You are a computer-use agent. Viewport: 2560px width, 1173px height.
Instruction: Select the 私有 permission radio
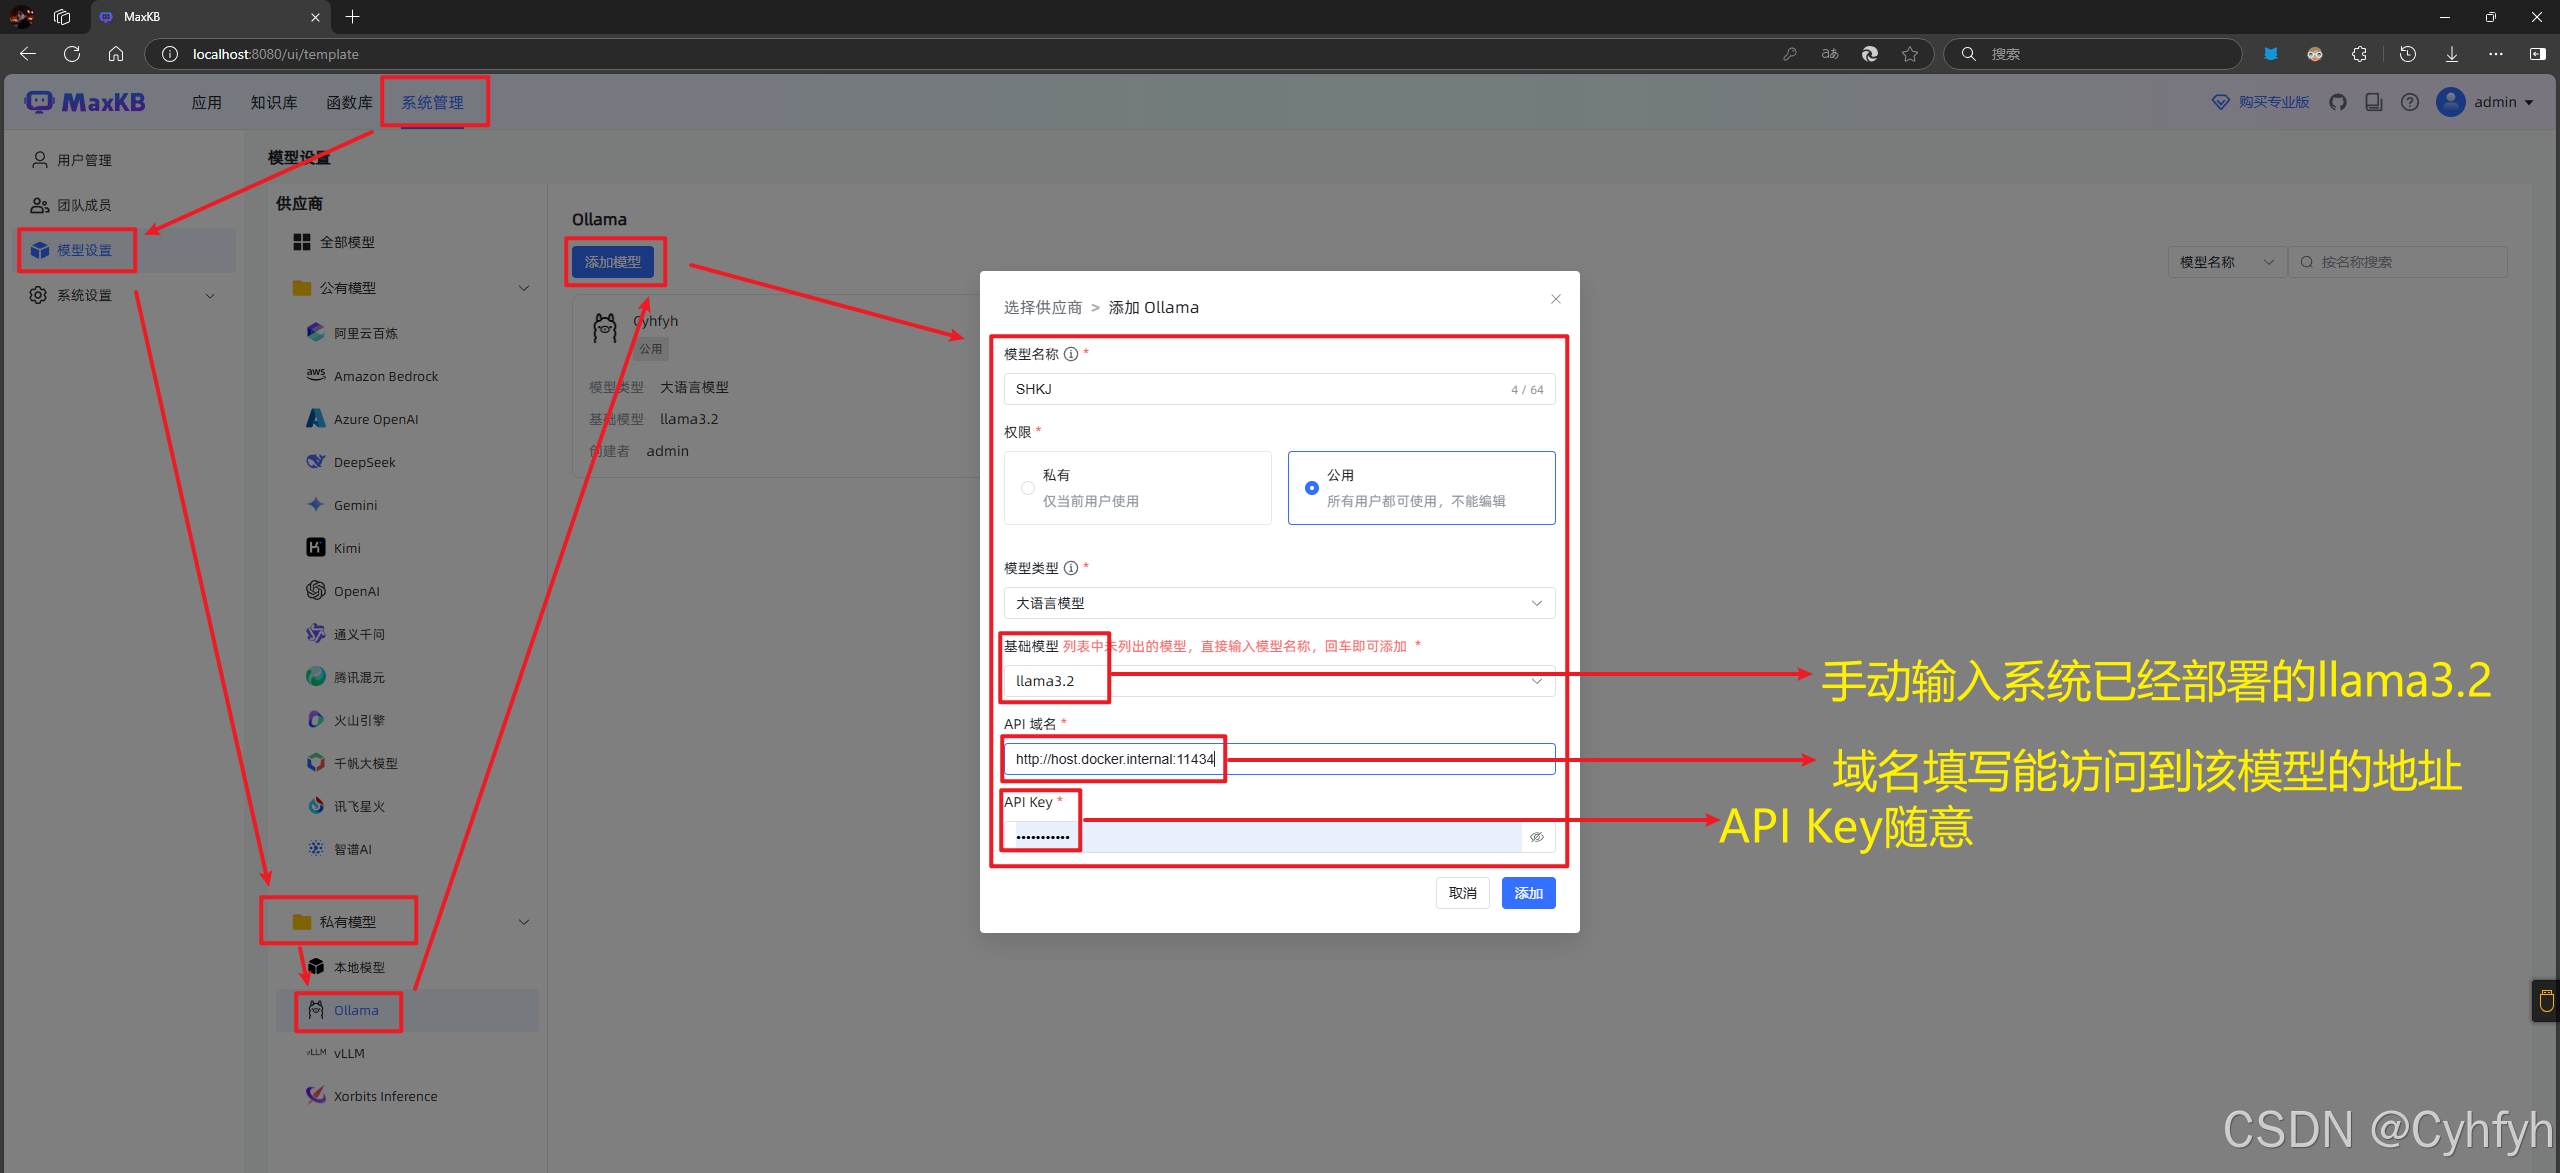pos(1028,488)
